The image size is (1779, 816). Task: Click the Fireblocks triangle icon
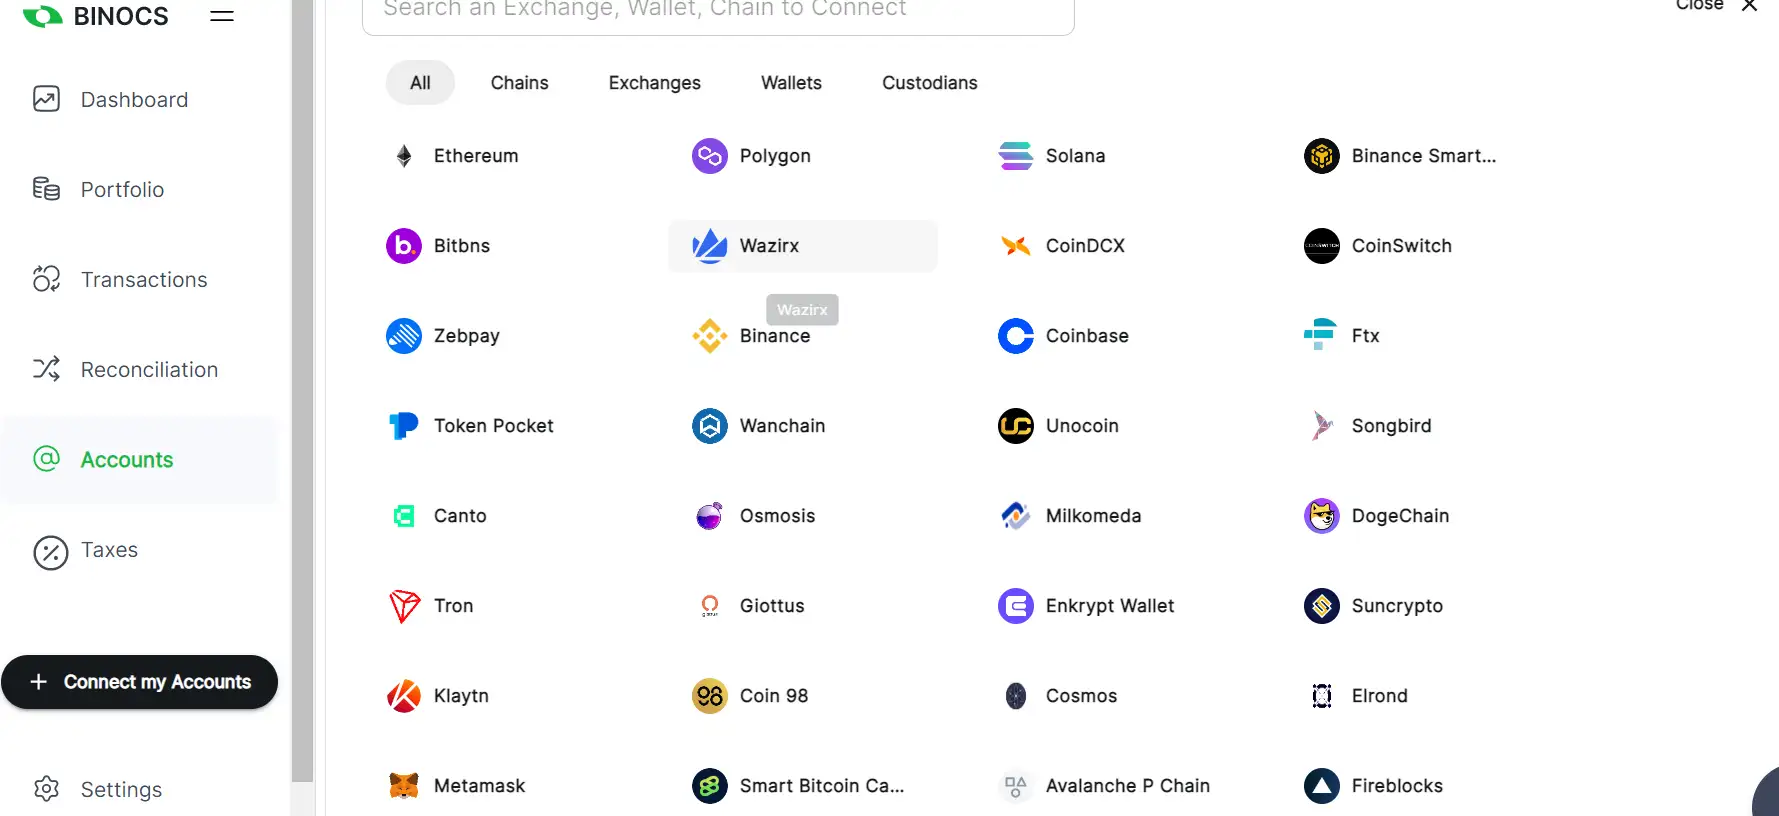tap(1322, 786)
